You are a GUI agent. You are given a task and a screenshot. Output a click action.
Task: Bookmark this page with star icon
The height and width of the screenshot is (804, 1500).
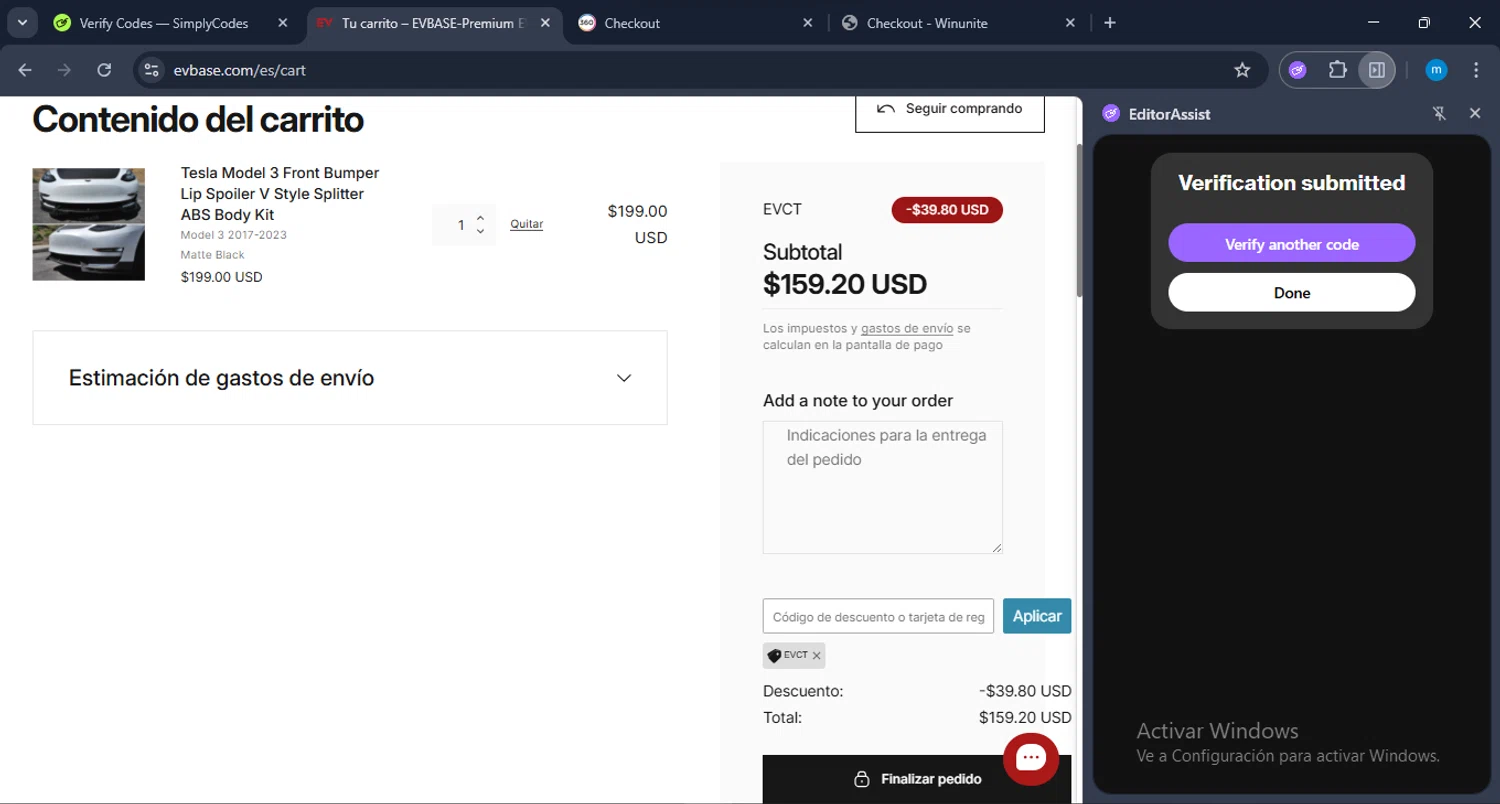(1242, 70)
